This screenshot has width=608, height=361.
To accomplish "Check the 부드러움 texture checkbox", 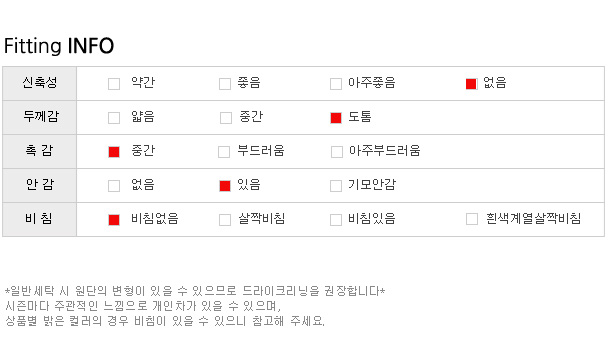I will point(224,152).
